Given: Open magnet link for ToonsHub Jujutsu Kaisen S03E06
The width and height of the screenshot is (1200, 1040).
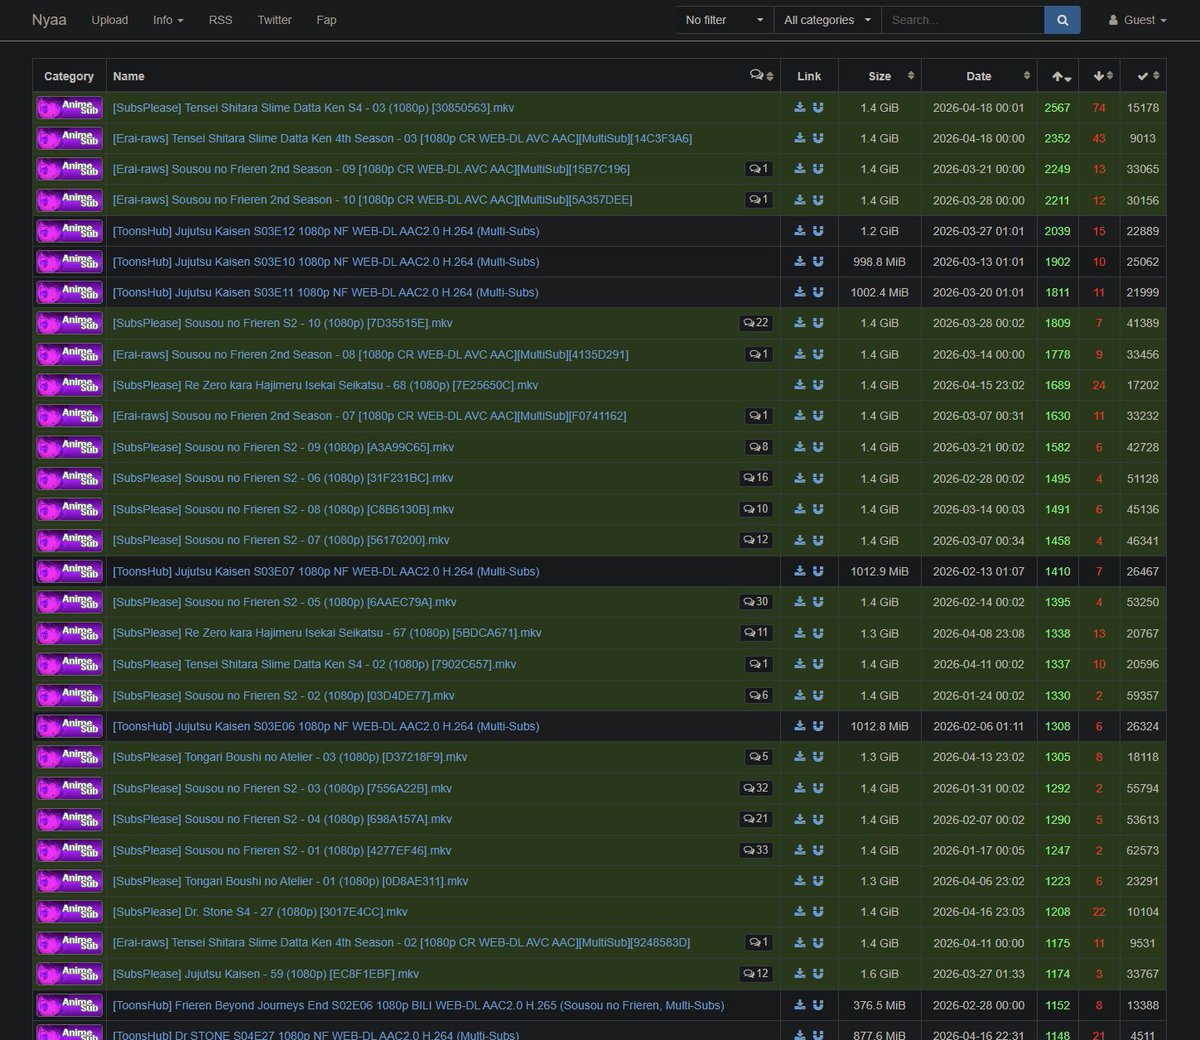Looking at the screenshot, I should pos(818,726).
